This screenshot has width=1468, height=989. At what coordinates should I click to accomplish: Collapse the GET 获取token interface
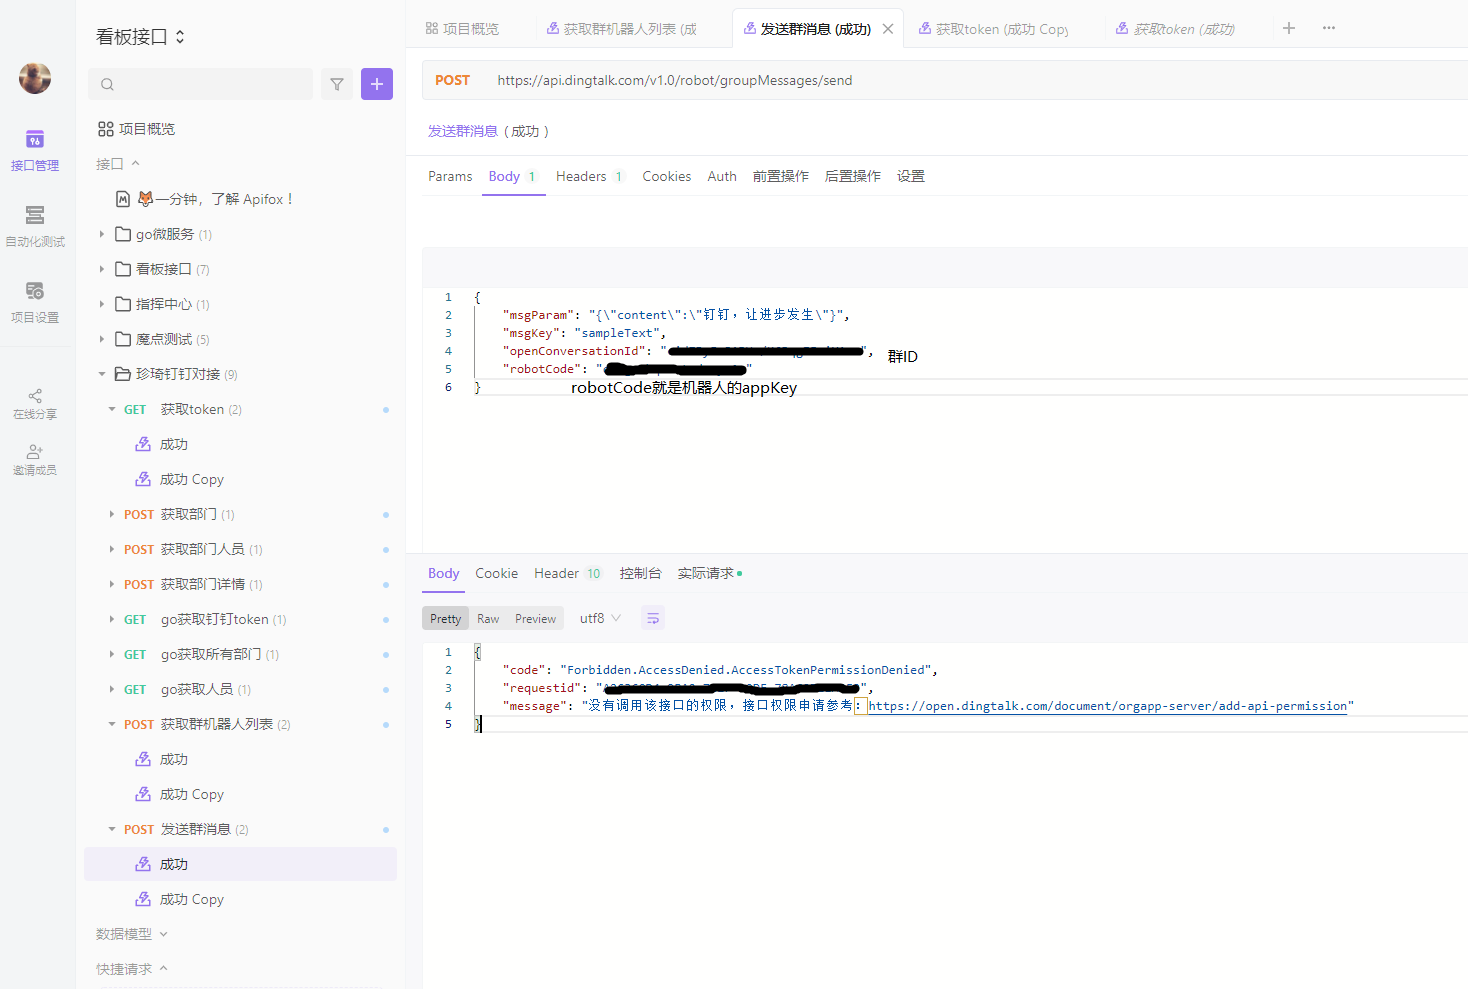point(112,409)
